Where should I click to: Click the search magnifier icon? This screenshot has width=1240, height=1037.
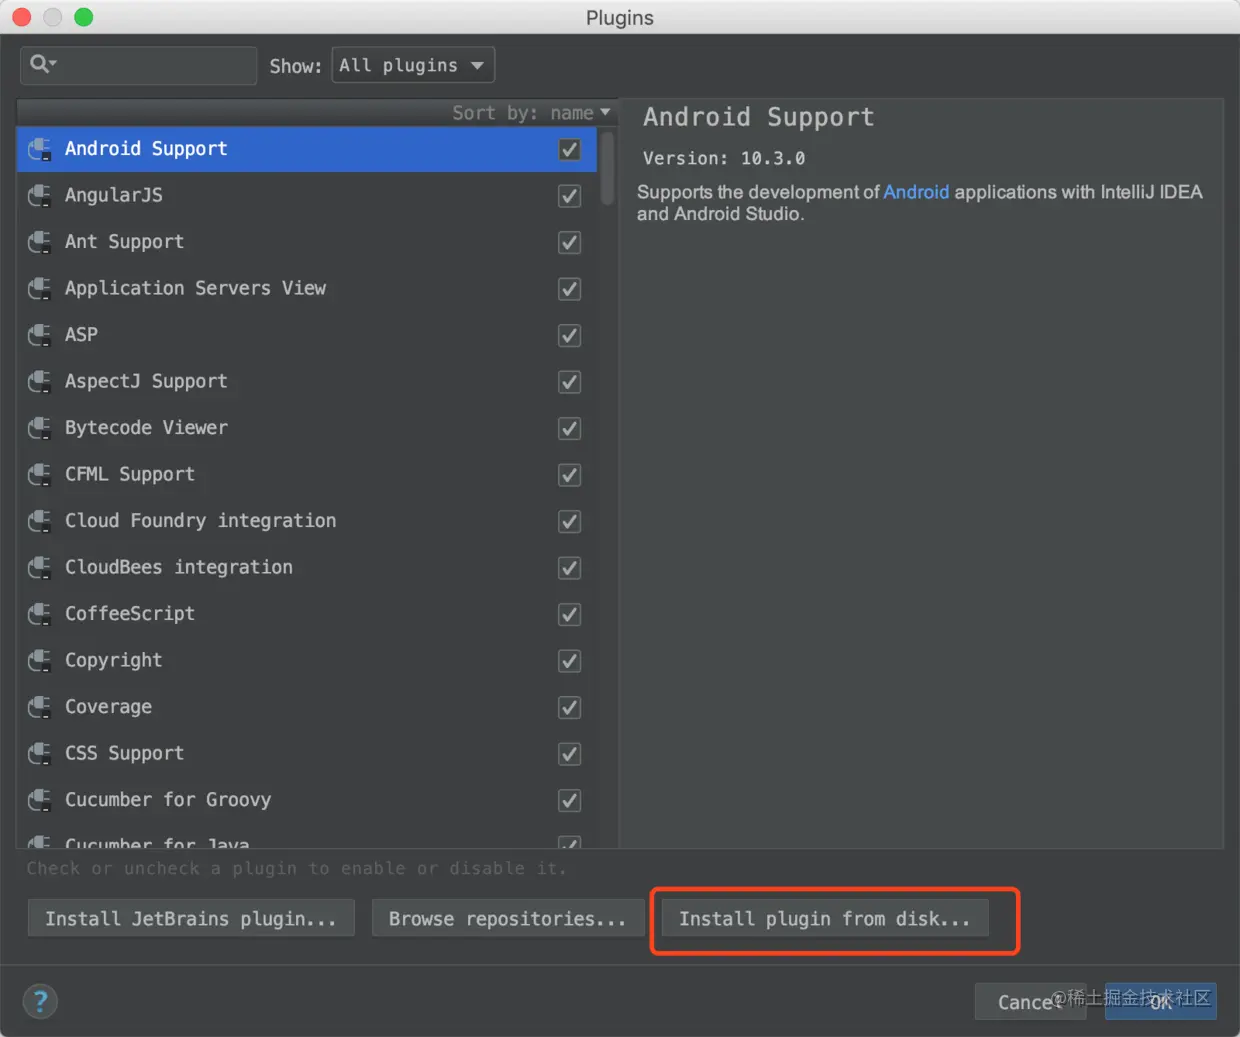(x=42, y=64)
